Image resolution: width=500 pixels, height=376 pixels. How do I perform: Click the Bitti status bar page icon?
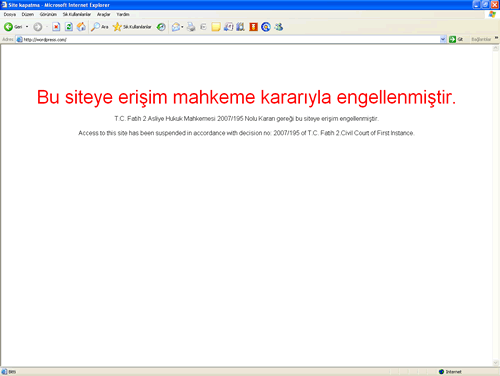coord(4,372)
